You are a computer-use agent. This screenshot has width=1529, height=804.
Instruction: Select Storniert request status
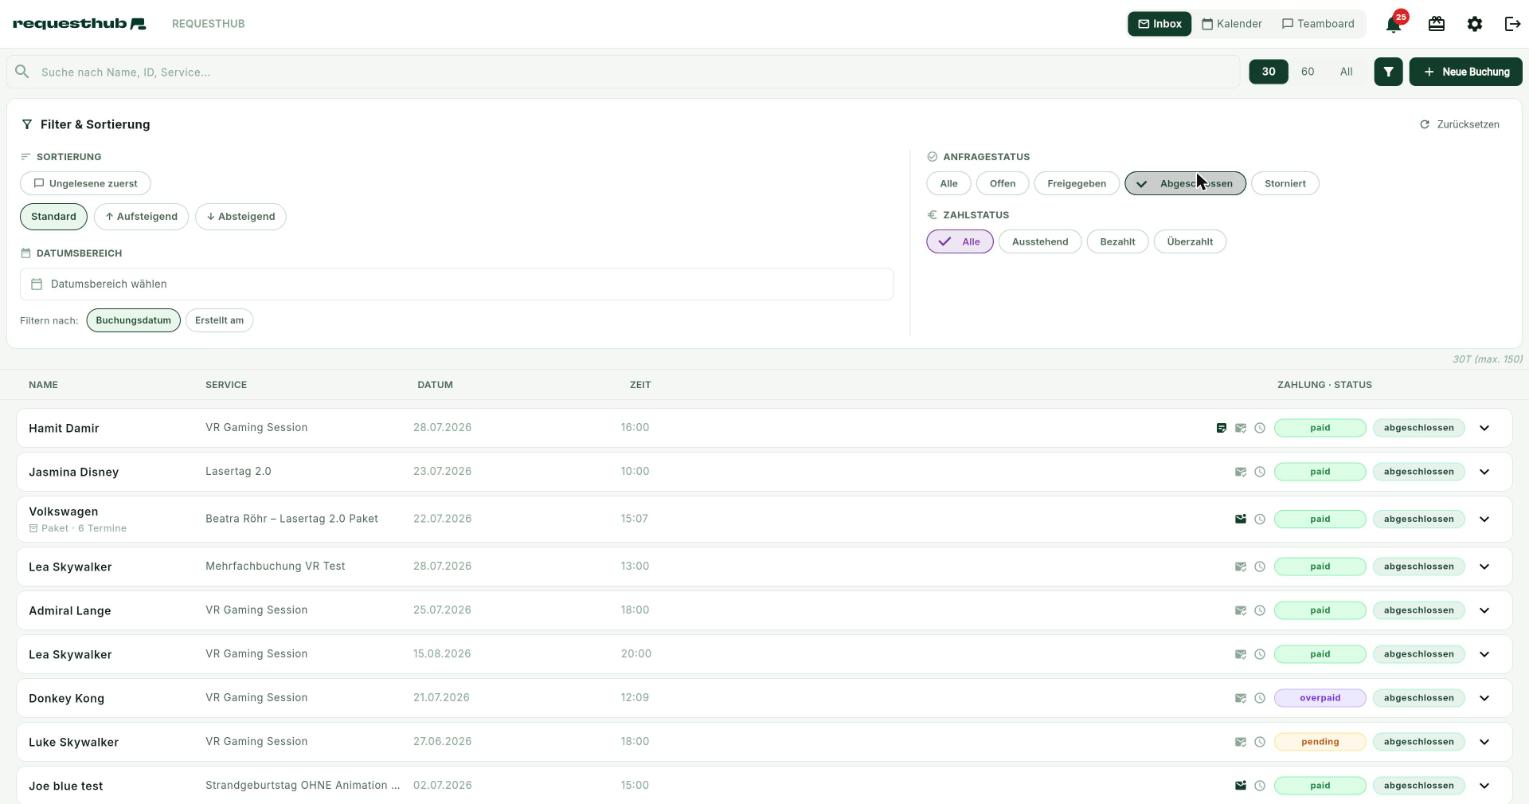pos(1285,183)
